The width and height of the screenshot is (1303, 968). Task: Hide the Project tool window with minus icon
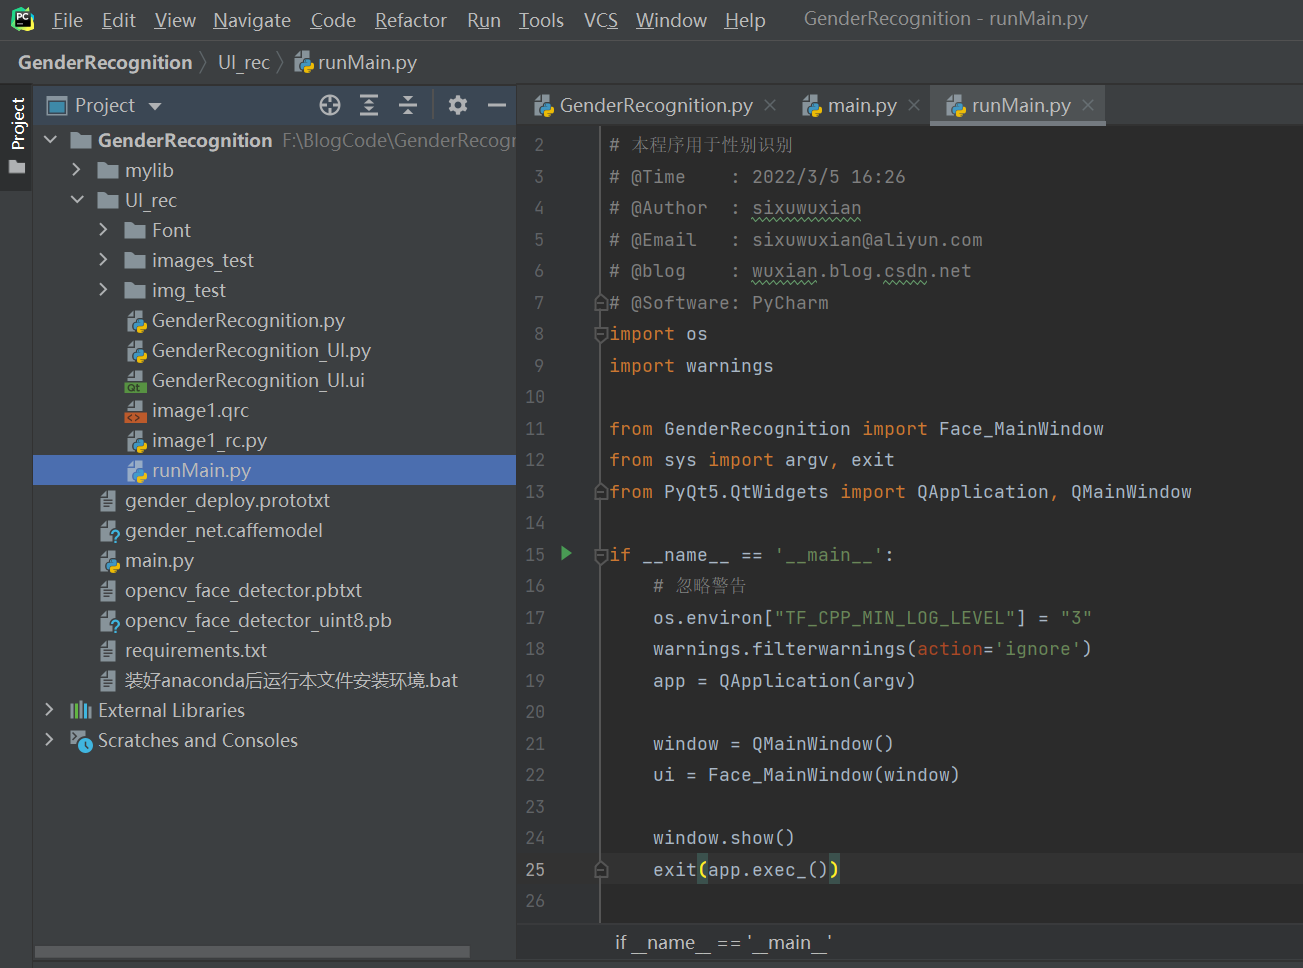[497, 105]
